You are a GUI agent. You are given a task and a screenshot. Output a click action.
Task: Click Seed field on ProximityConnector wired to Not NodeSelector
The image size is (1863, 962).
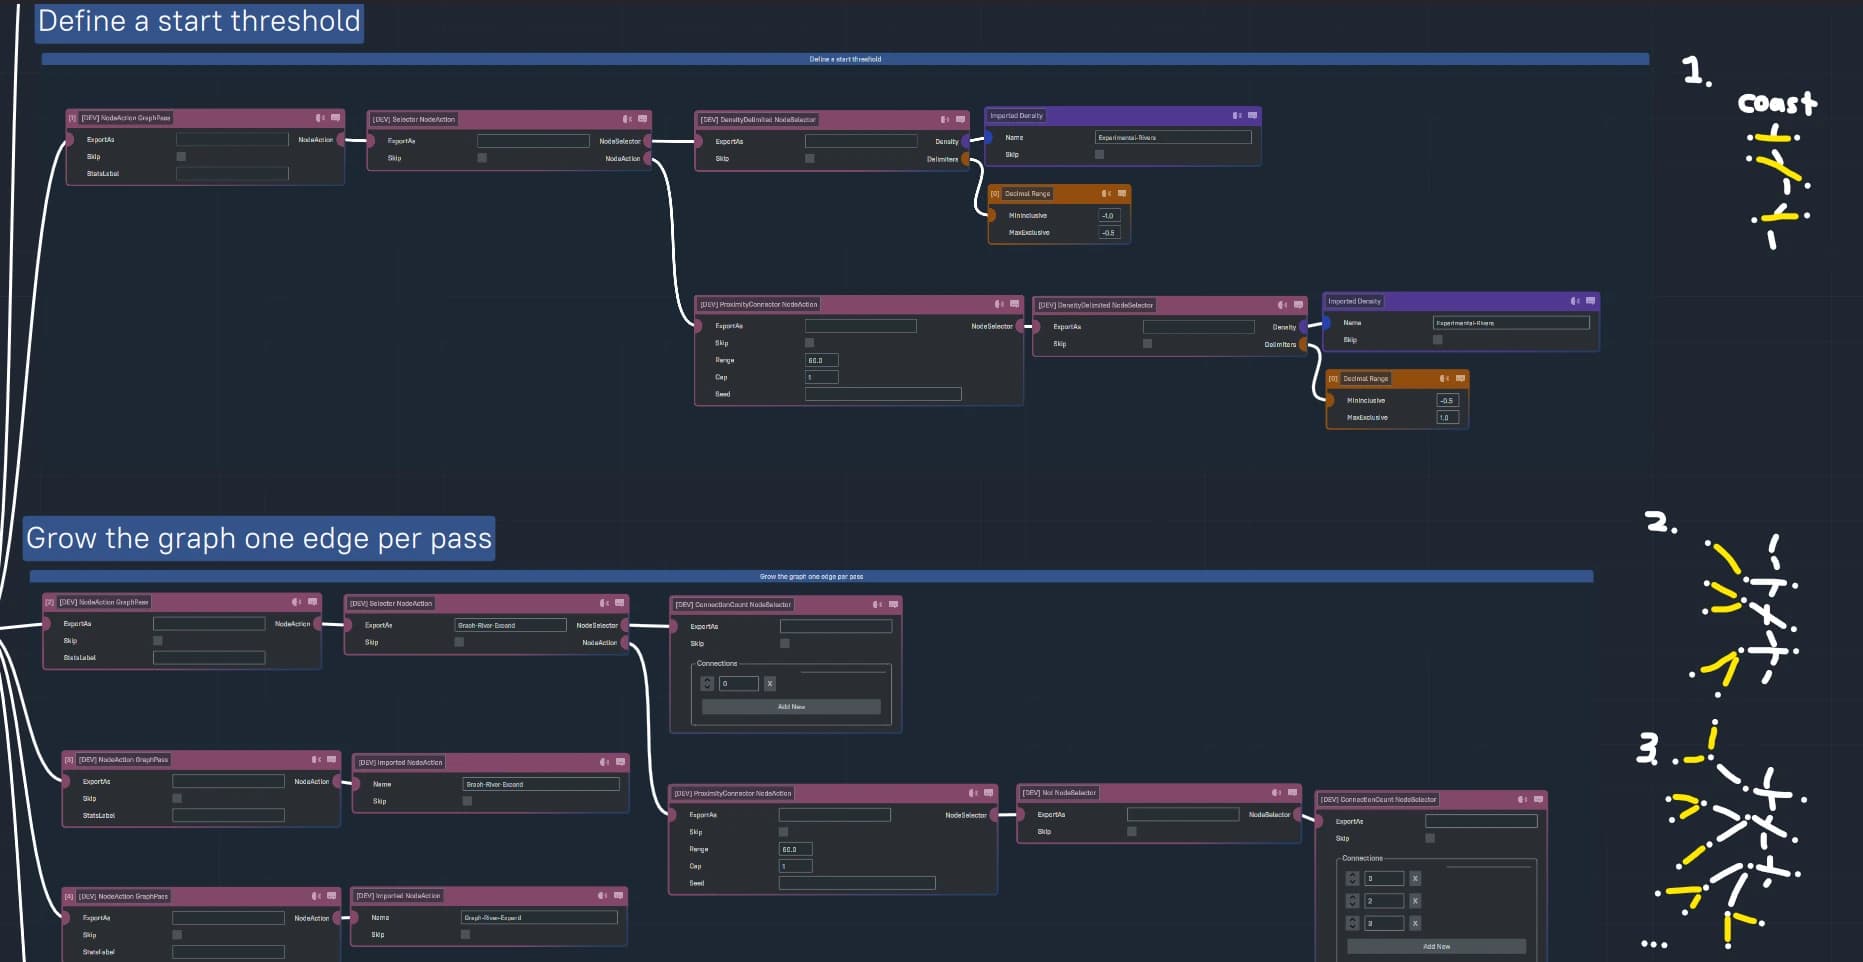click(857, 883)
